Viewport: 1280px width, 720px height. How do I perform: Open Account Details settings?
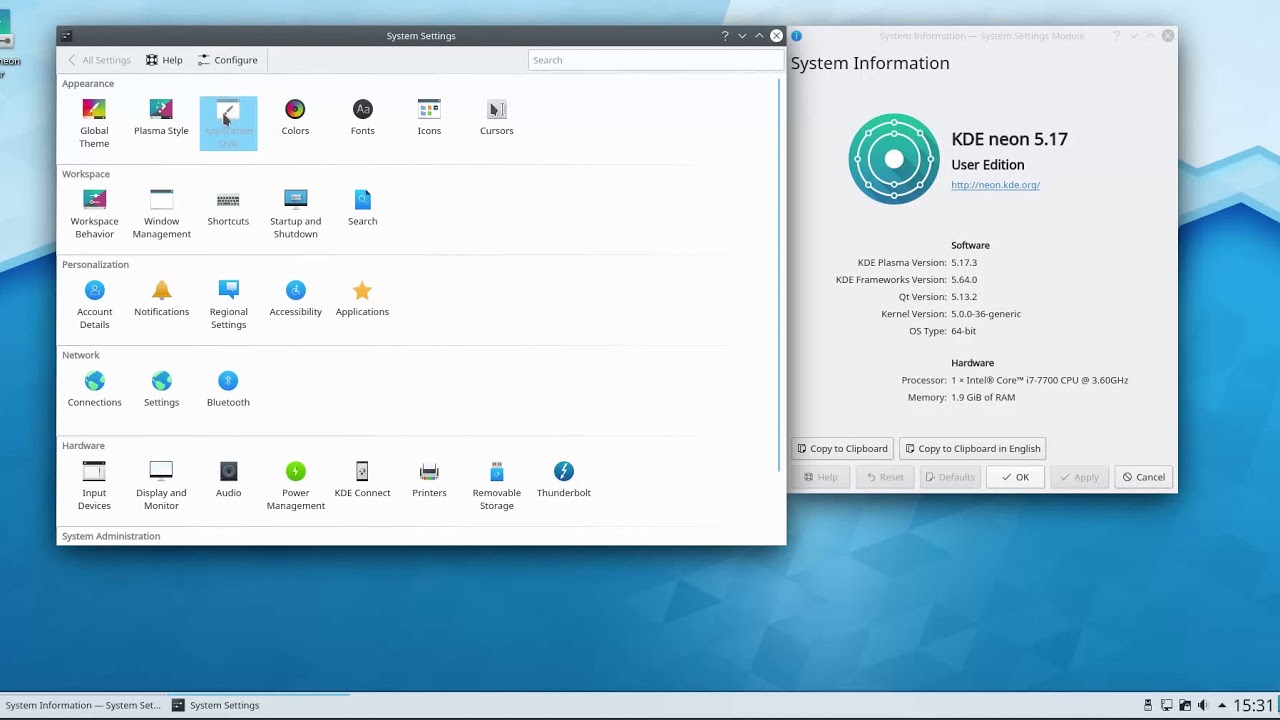(x=94, y=305)
